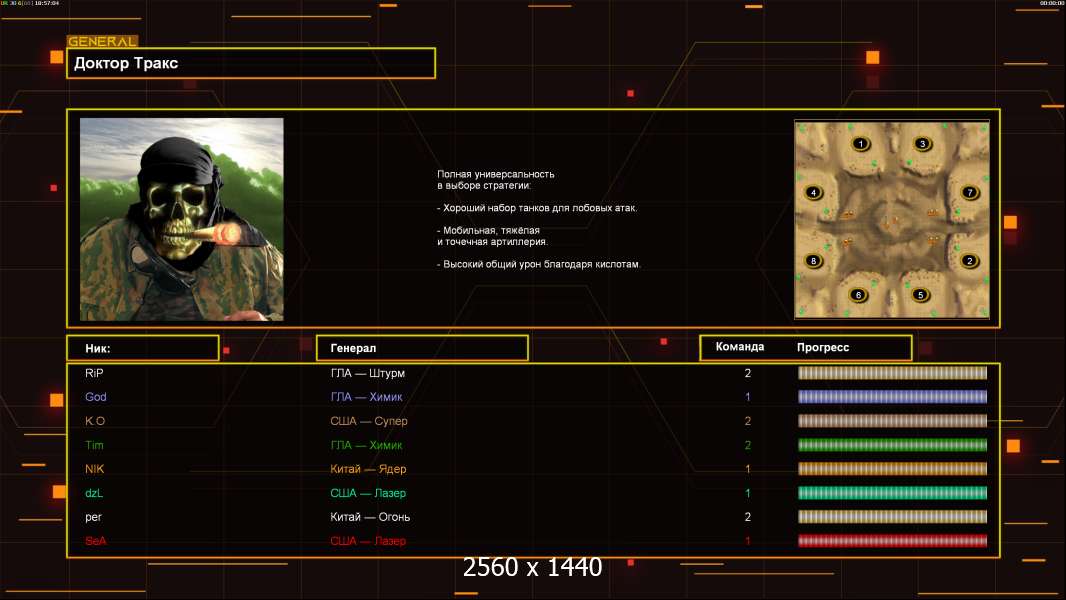Select start position 4 on the map

[x=814, y=192]
